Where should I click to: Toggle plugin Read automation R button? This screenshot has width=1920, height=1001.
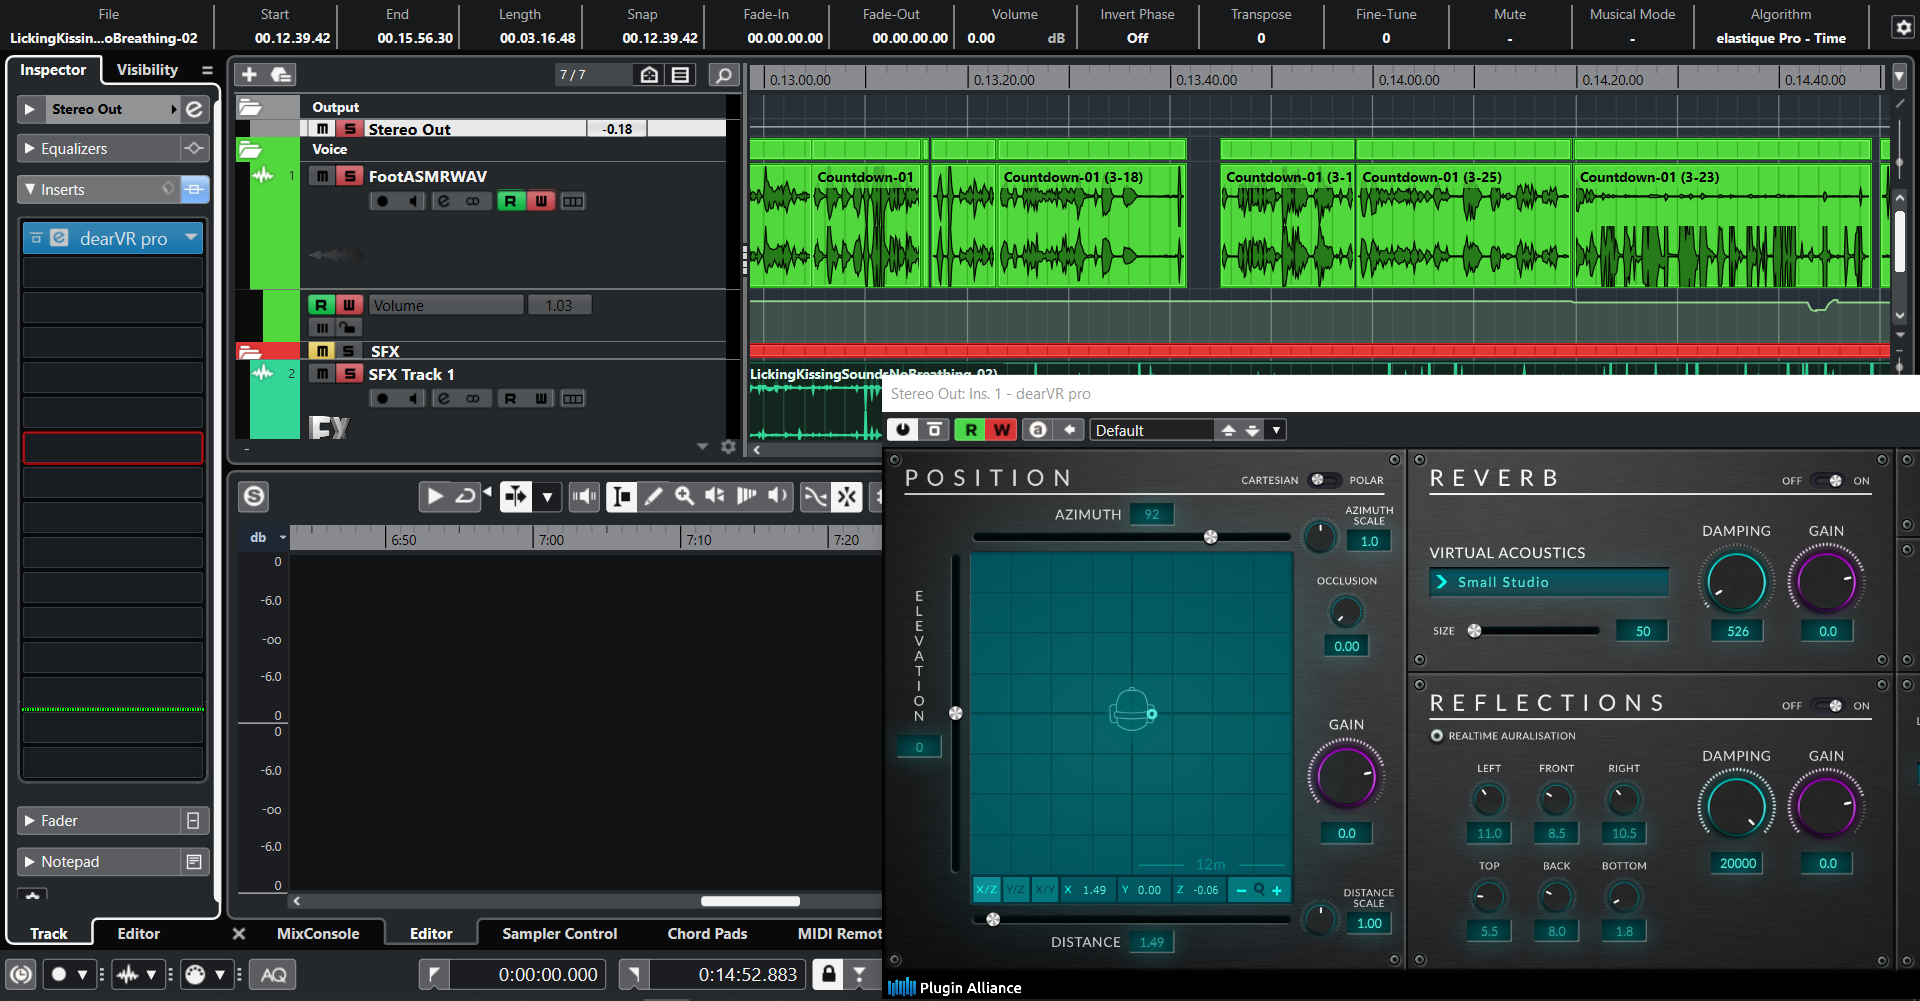click(x=970, y=430)
